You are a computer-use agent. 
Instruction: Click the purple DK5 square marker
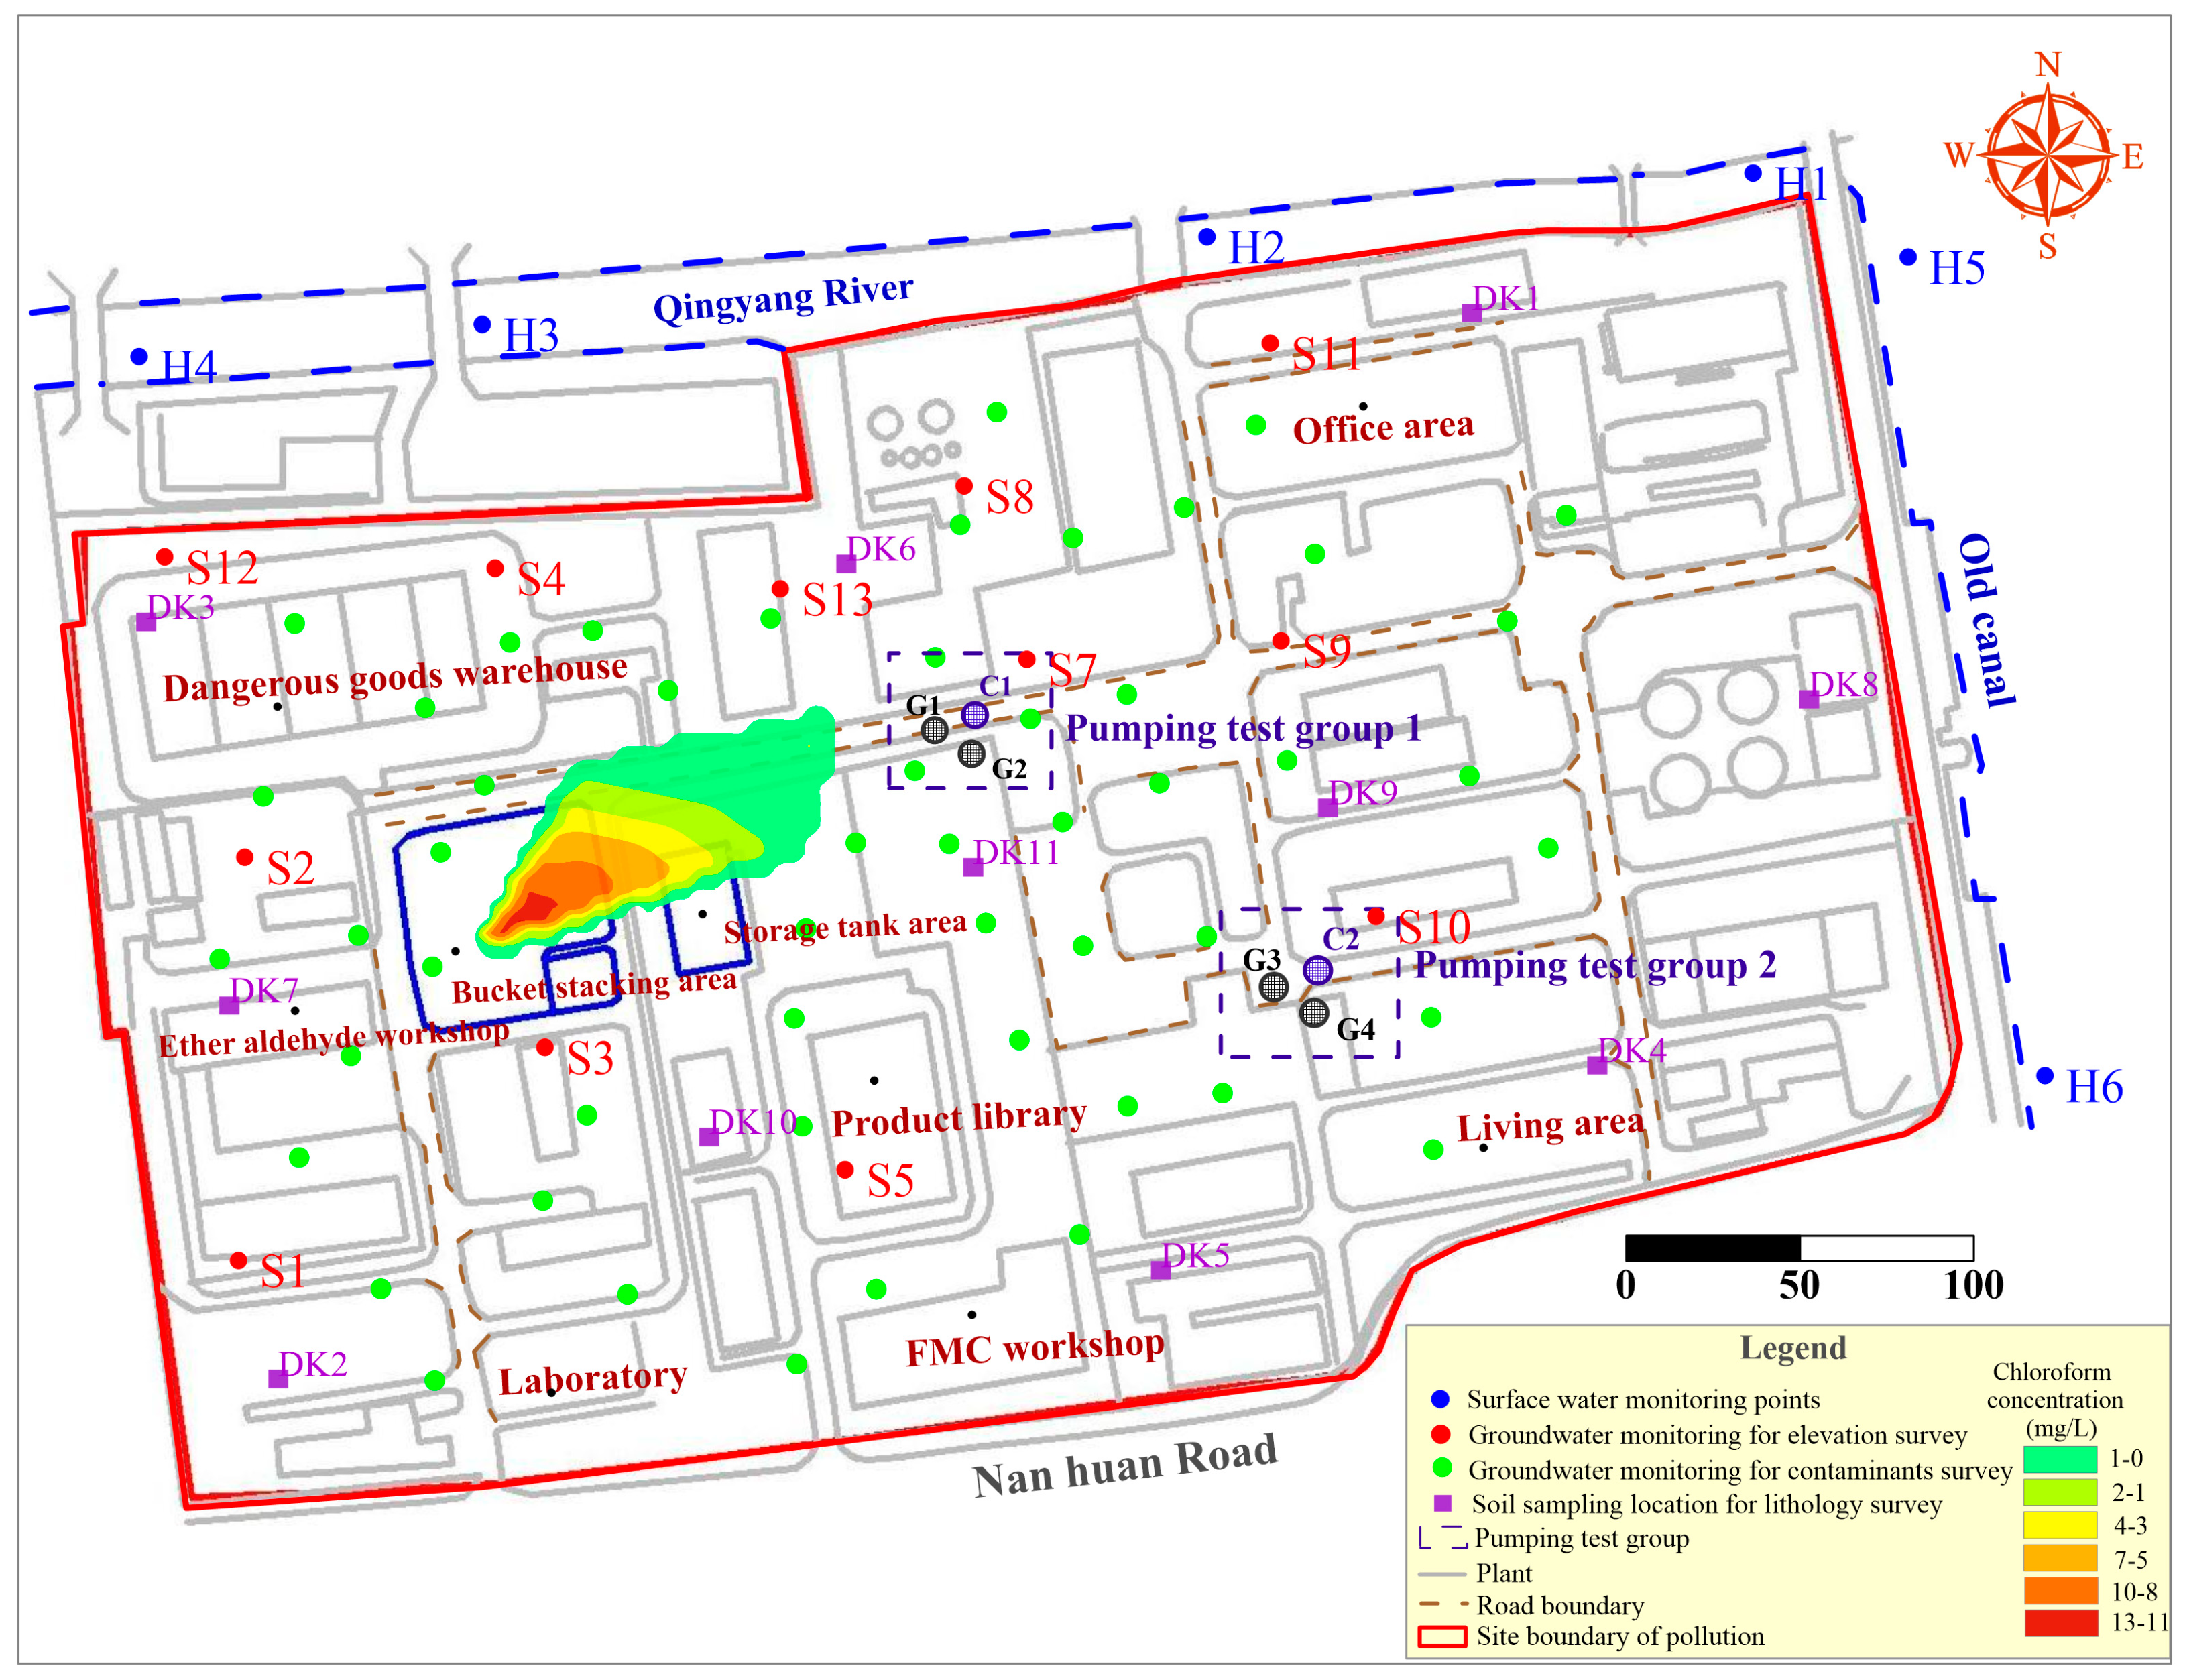click(x=1160, y=1270)
